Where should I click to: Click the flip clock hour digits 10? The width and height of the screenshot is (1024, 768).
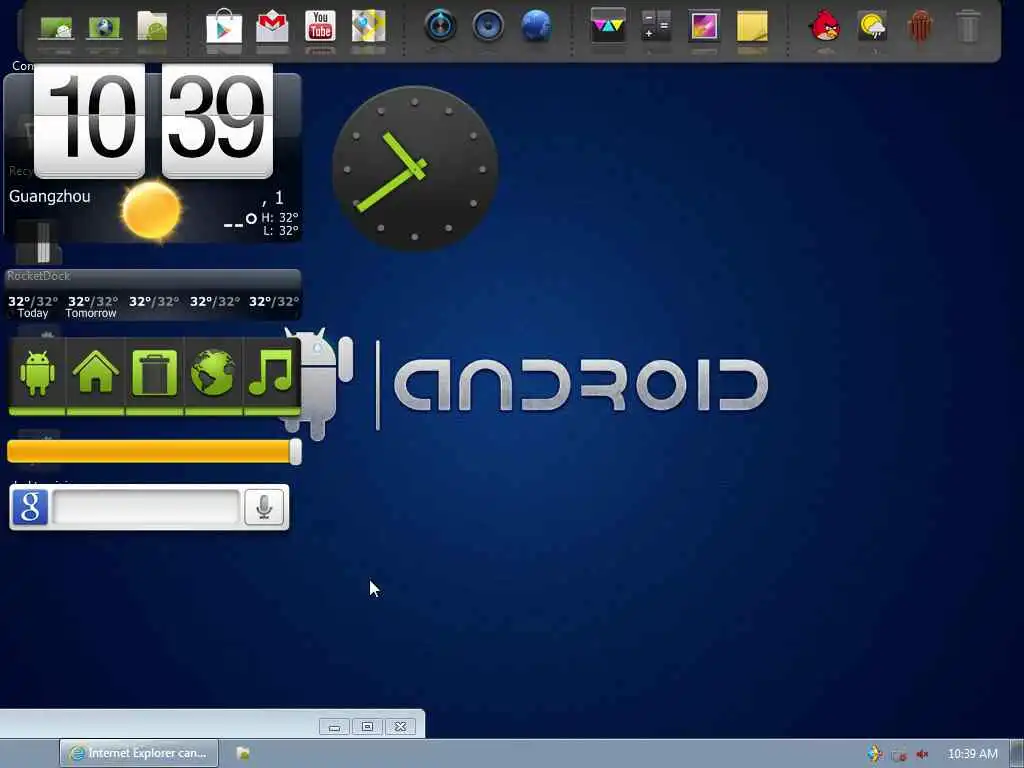coord(89,121)
